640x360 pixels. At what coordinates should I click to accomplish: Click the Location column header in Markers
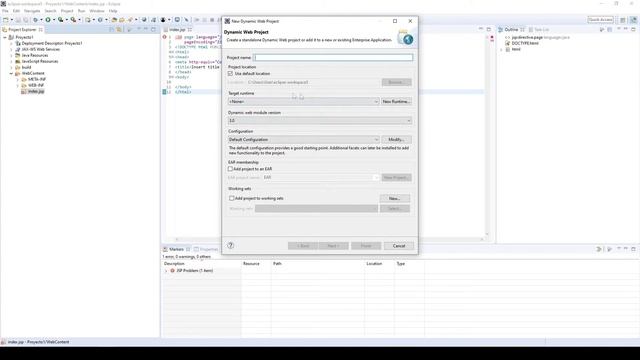click(380, 264)
